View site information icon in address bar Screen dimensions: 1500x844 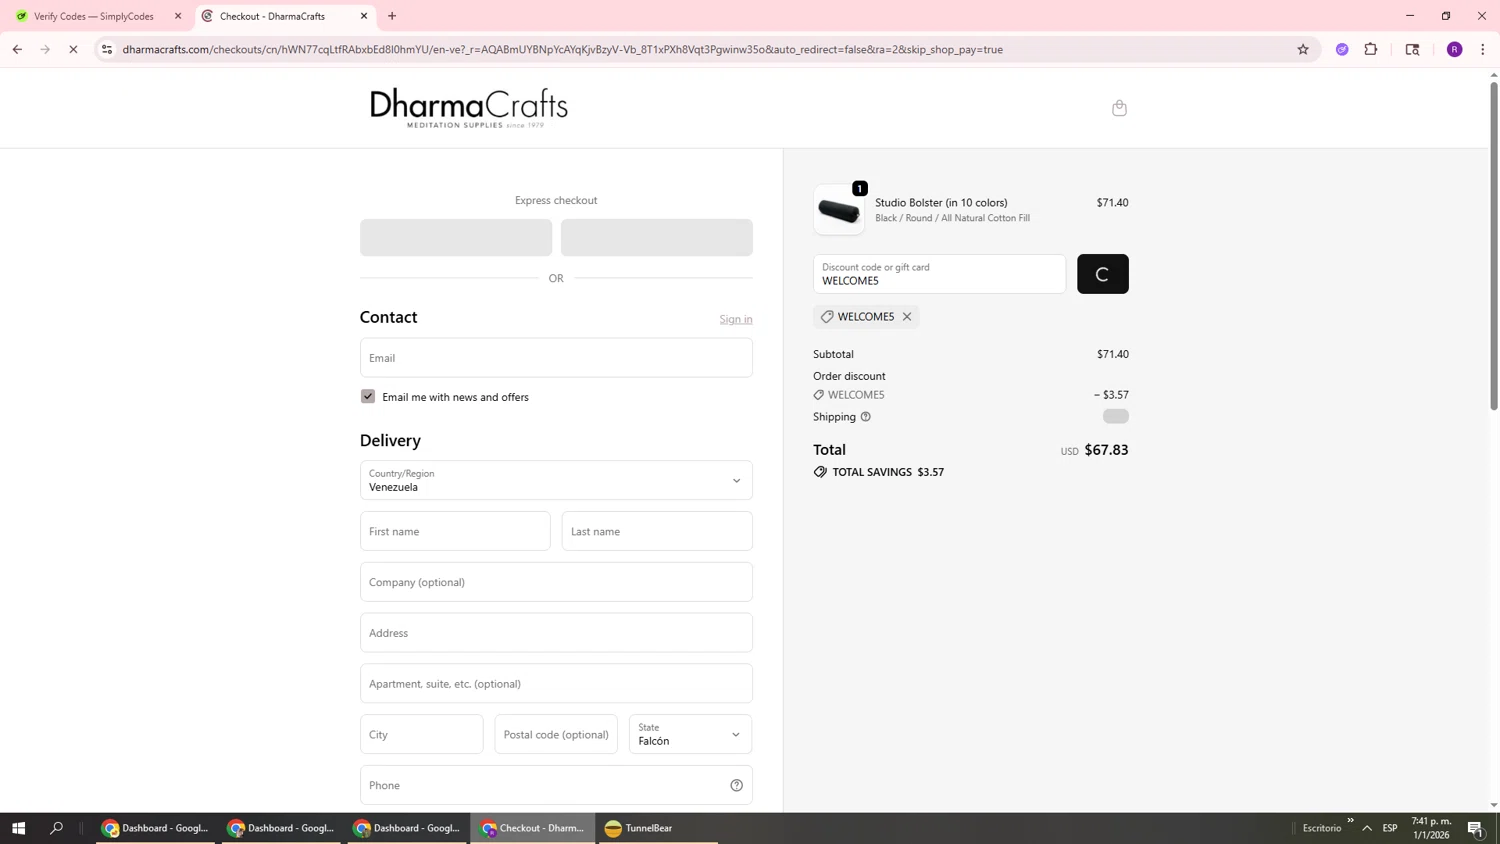107,49
